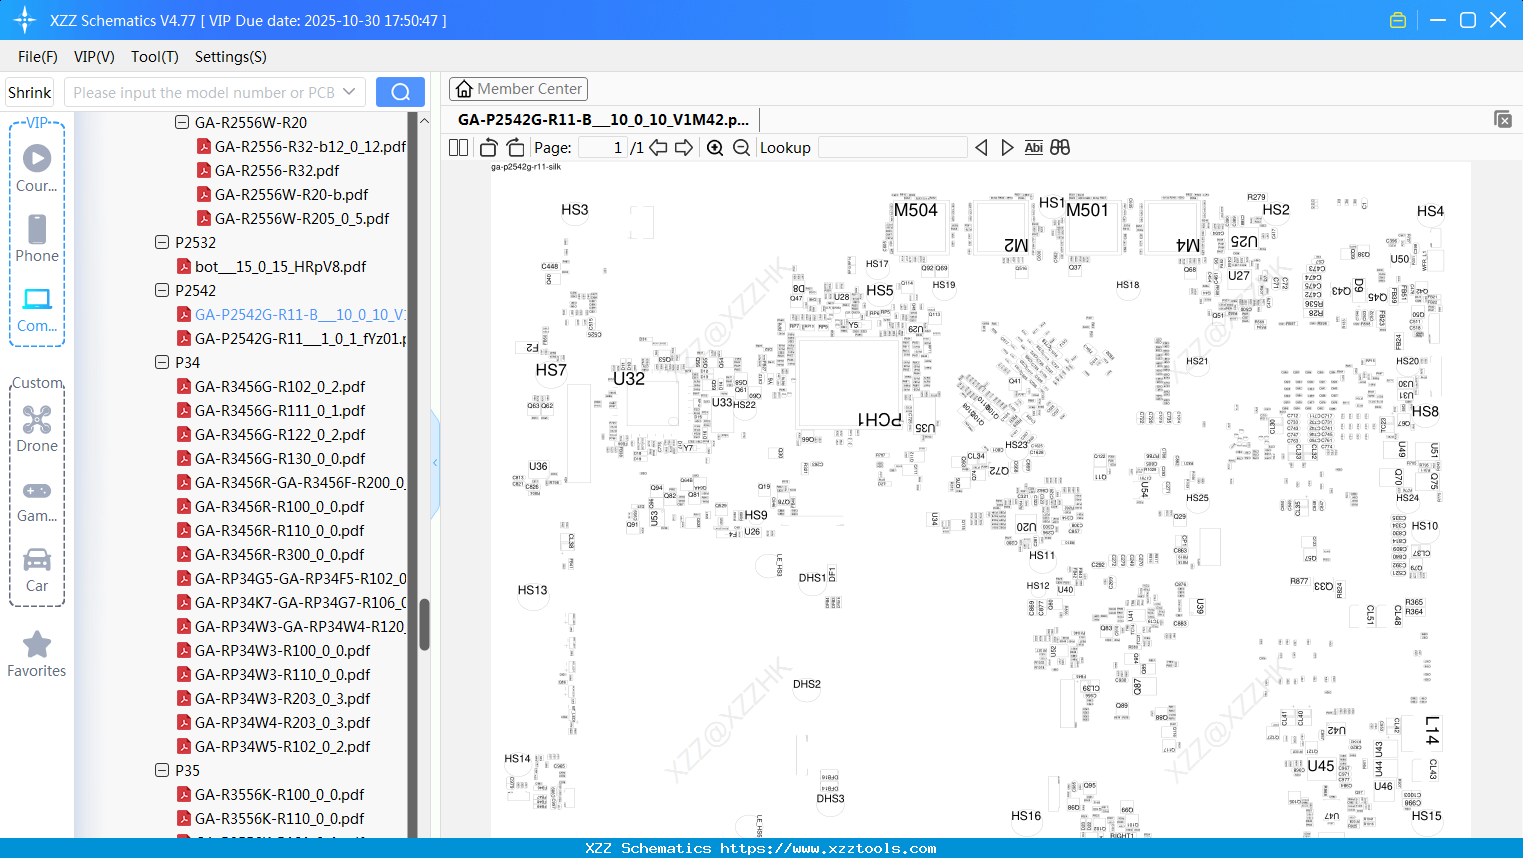The width and height of the screenshot is (1523, 858).
Task: Open the model number dropdown arrow
Action: coord(349,92)
